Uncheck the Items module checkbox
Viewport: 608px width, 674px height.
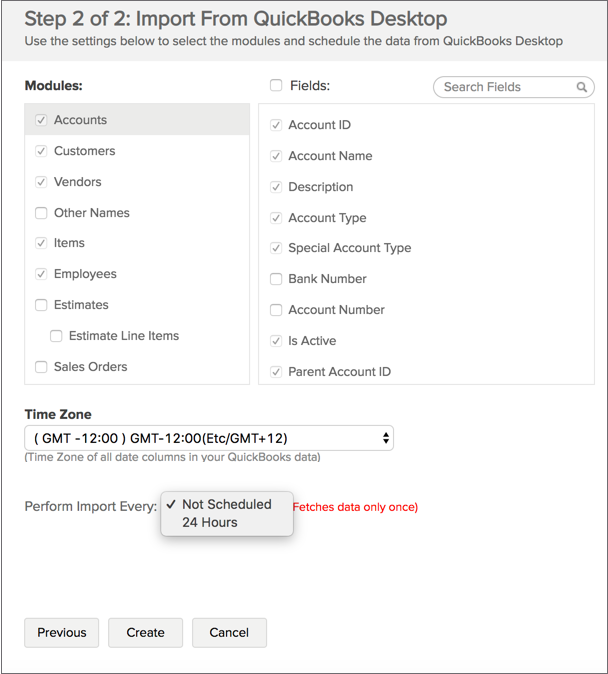[41, 243]
